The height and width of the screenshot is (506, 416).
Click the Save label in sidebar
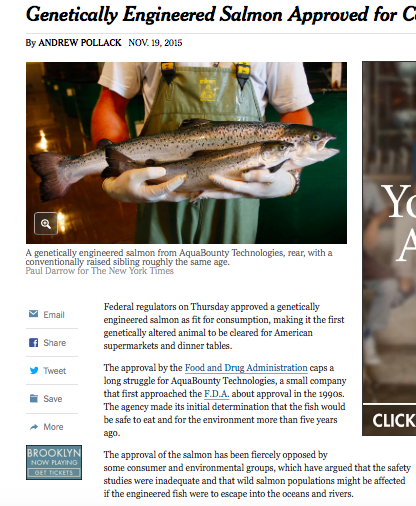(53, 399)
